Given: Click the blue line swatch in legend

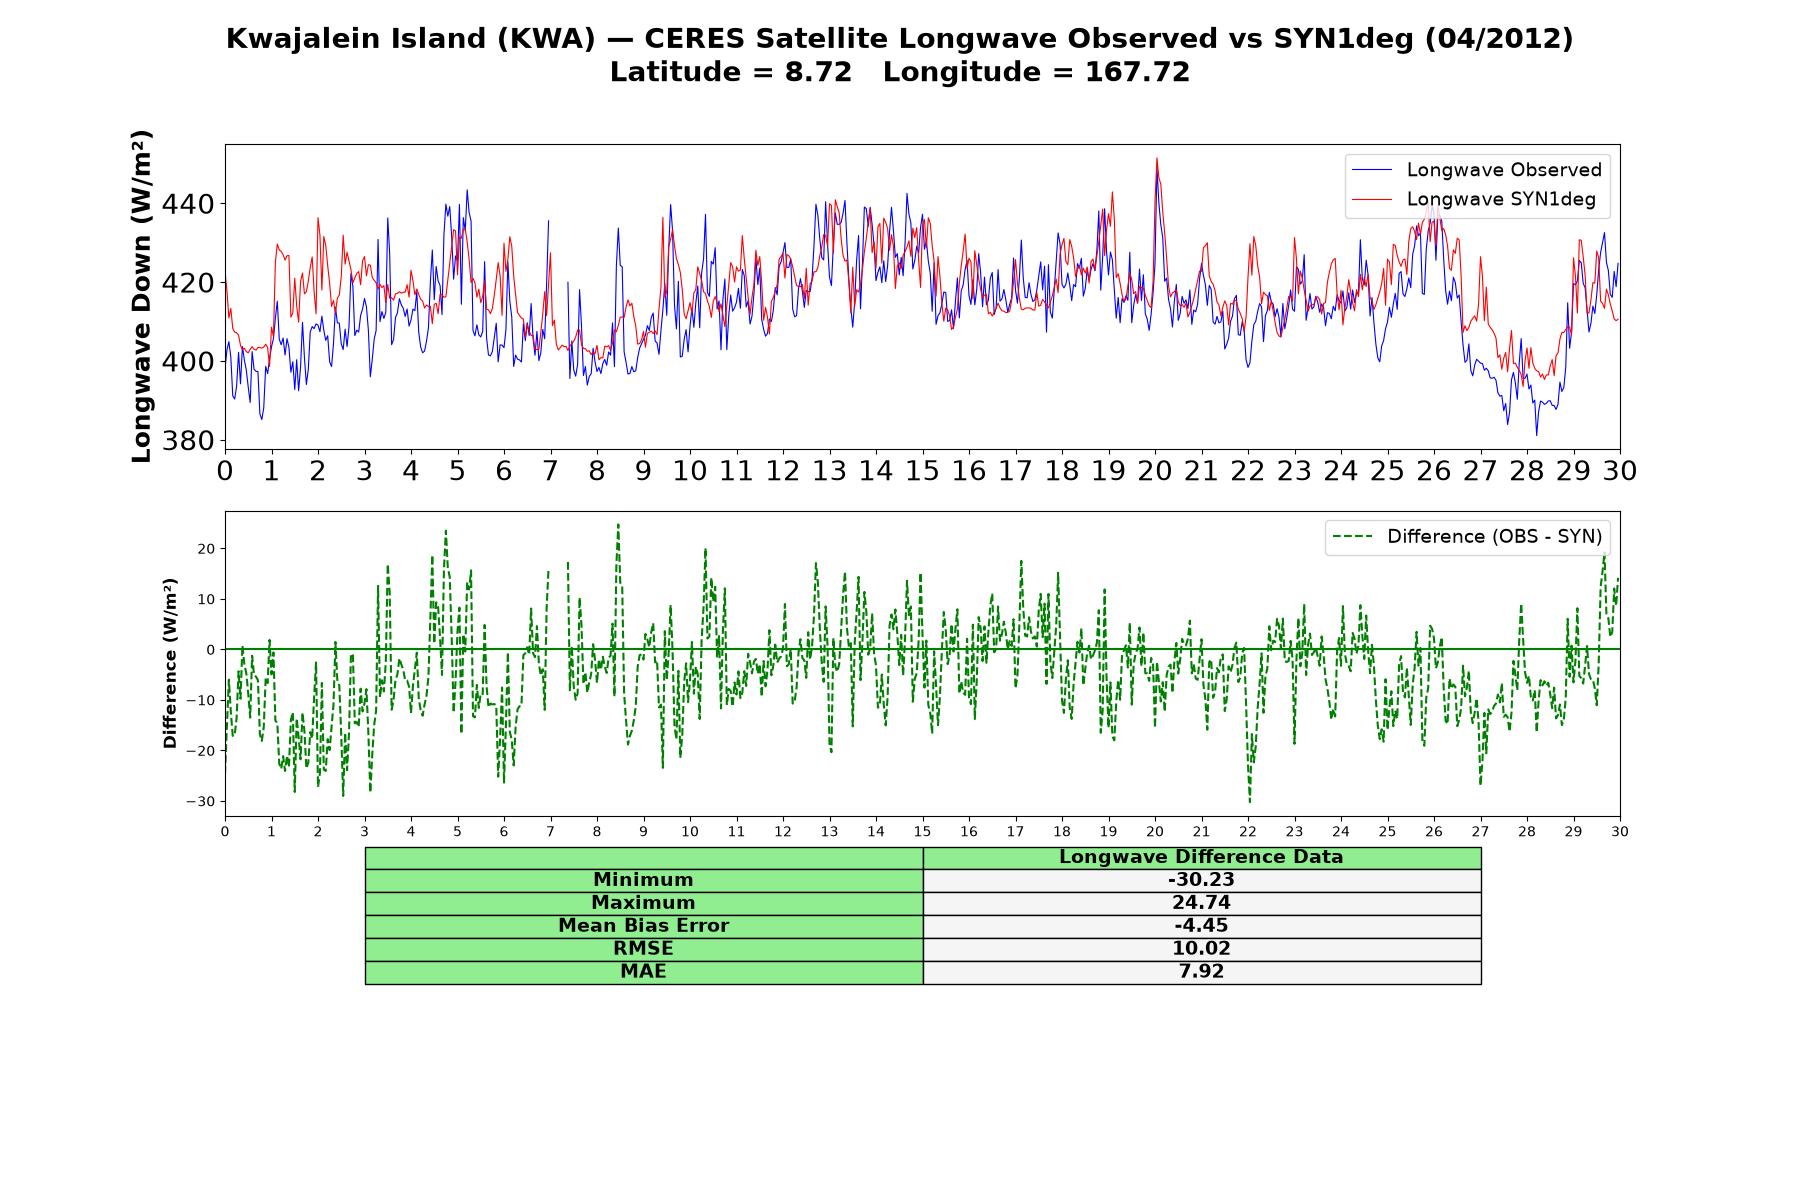Looking at the screenshot, I should coord(1371,170).
